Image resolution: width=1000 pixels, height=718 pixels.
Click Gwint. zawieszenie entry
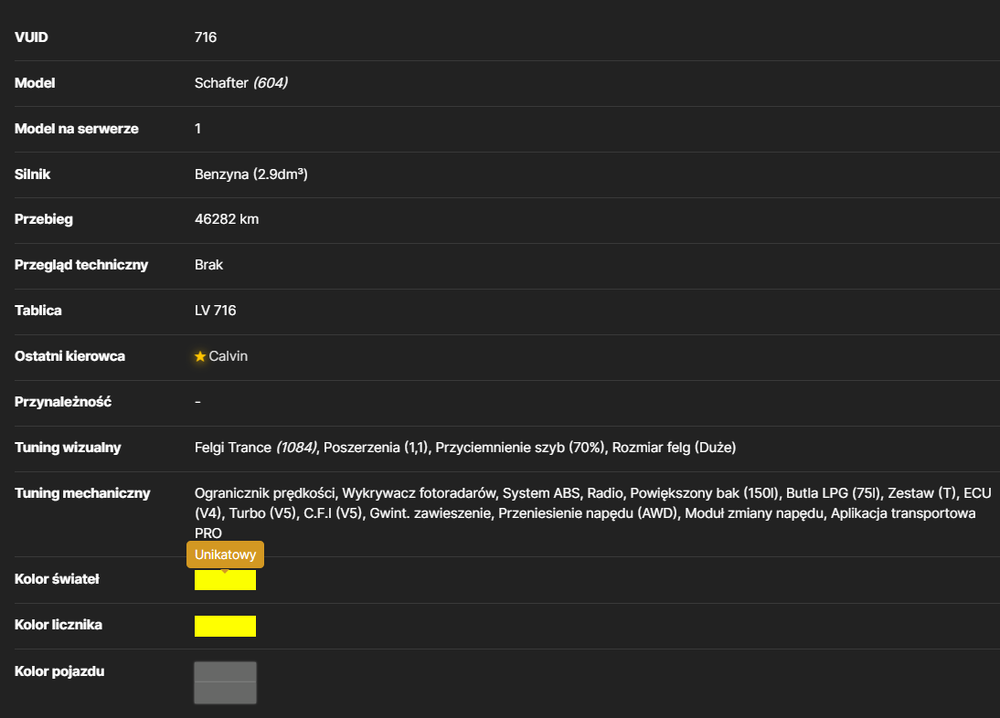[x=430, y=513]
